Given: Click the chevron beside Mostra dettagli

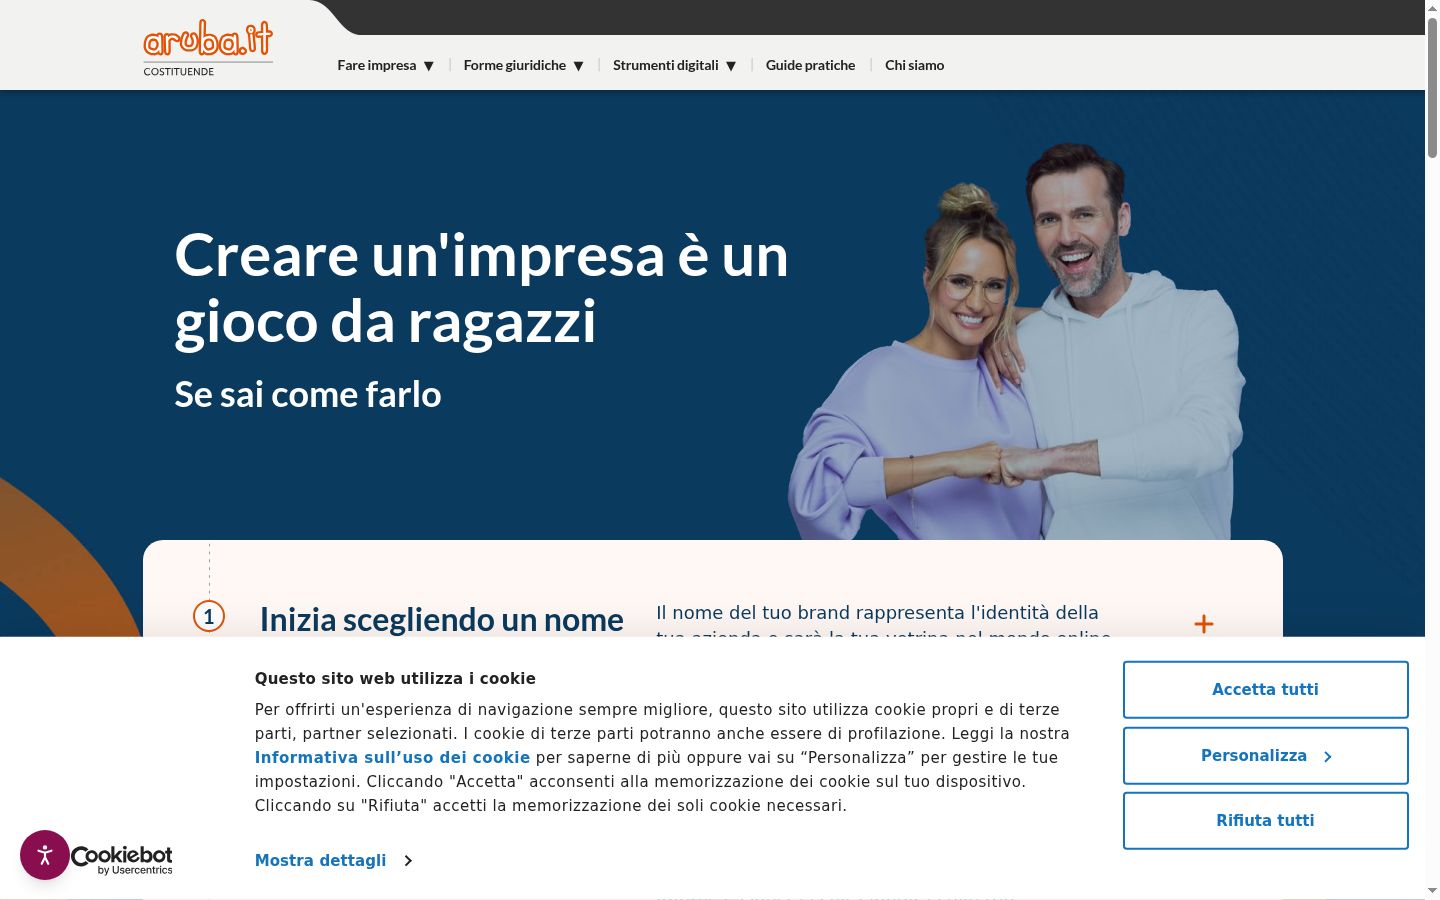Looking at the screenshot, I should pos(408,861).
